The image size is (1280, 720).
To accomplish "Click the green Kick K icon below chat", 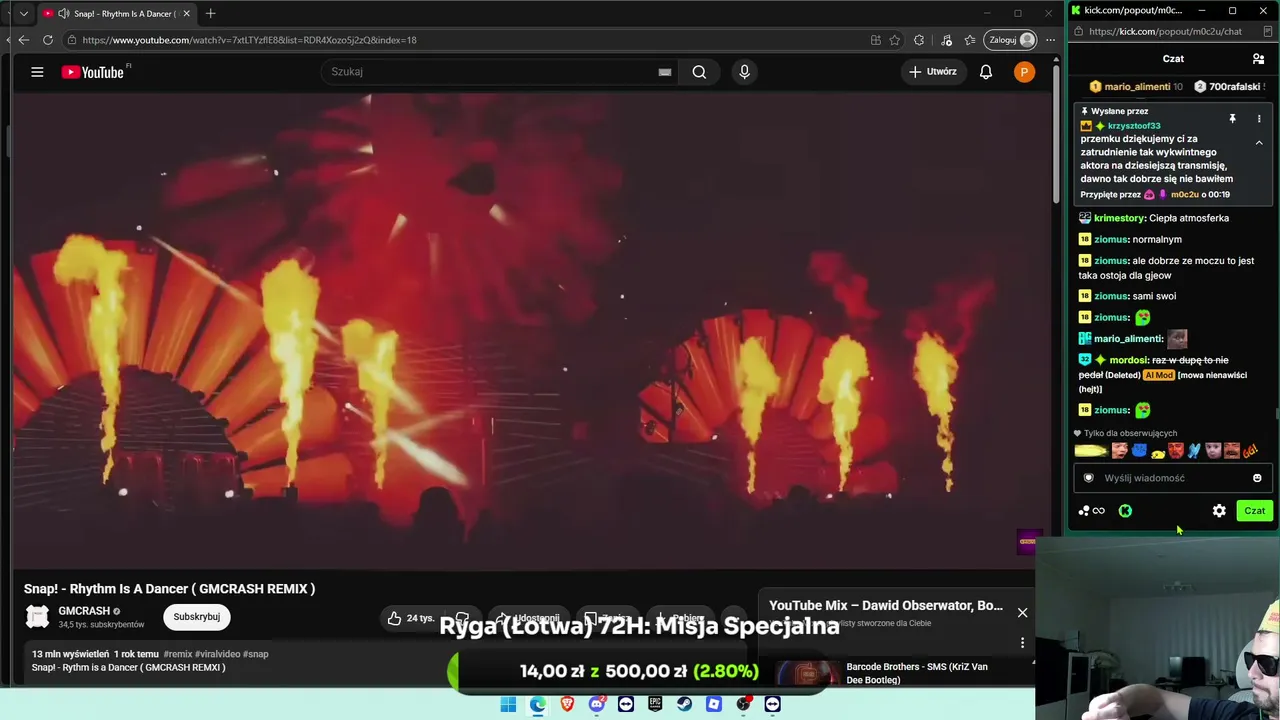I will point(1125,511).
